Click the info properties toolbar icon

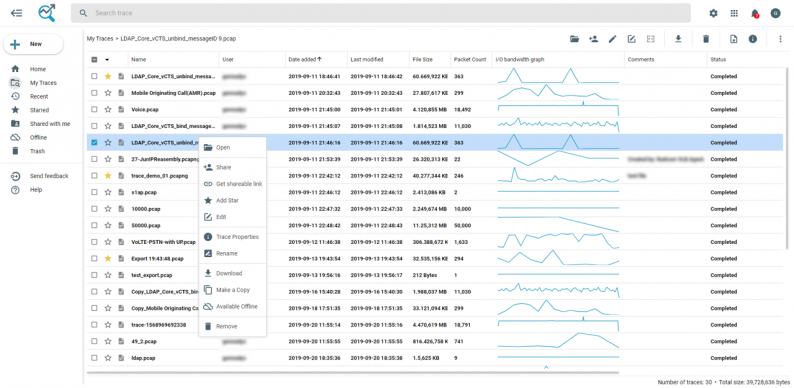pos(752,38)
